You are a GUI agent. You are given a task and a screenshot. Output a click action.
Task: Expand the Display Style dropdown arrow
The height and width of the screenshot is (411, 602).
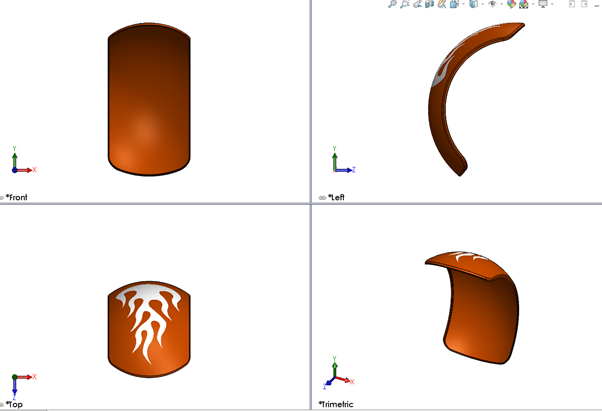coord(482,4)
